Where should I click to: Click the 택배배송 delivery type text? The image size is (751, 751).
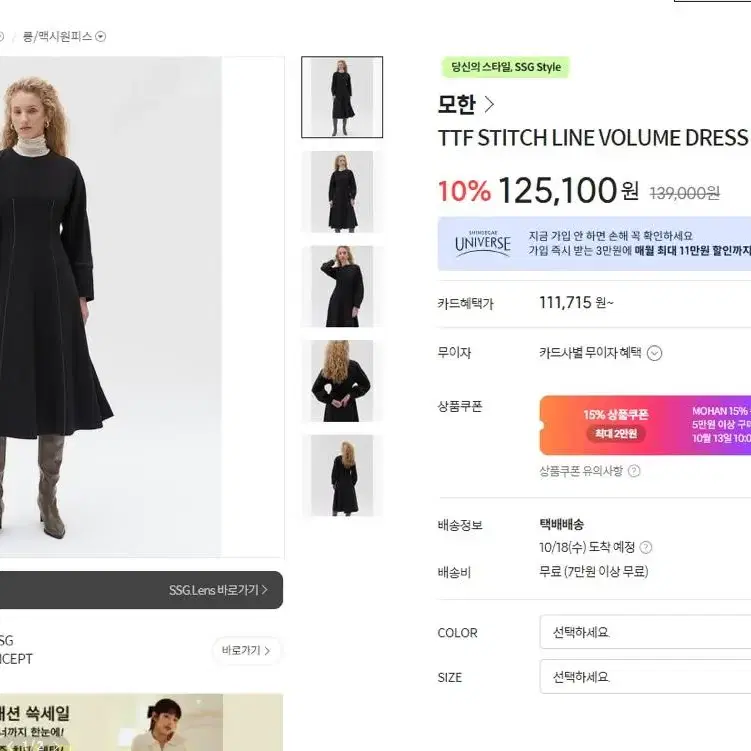pos(561,524)
